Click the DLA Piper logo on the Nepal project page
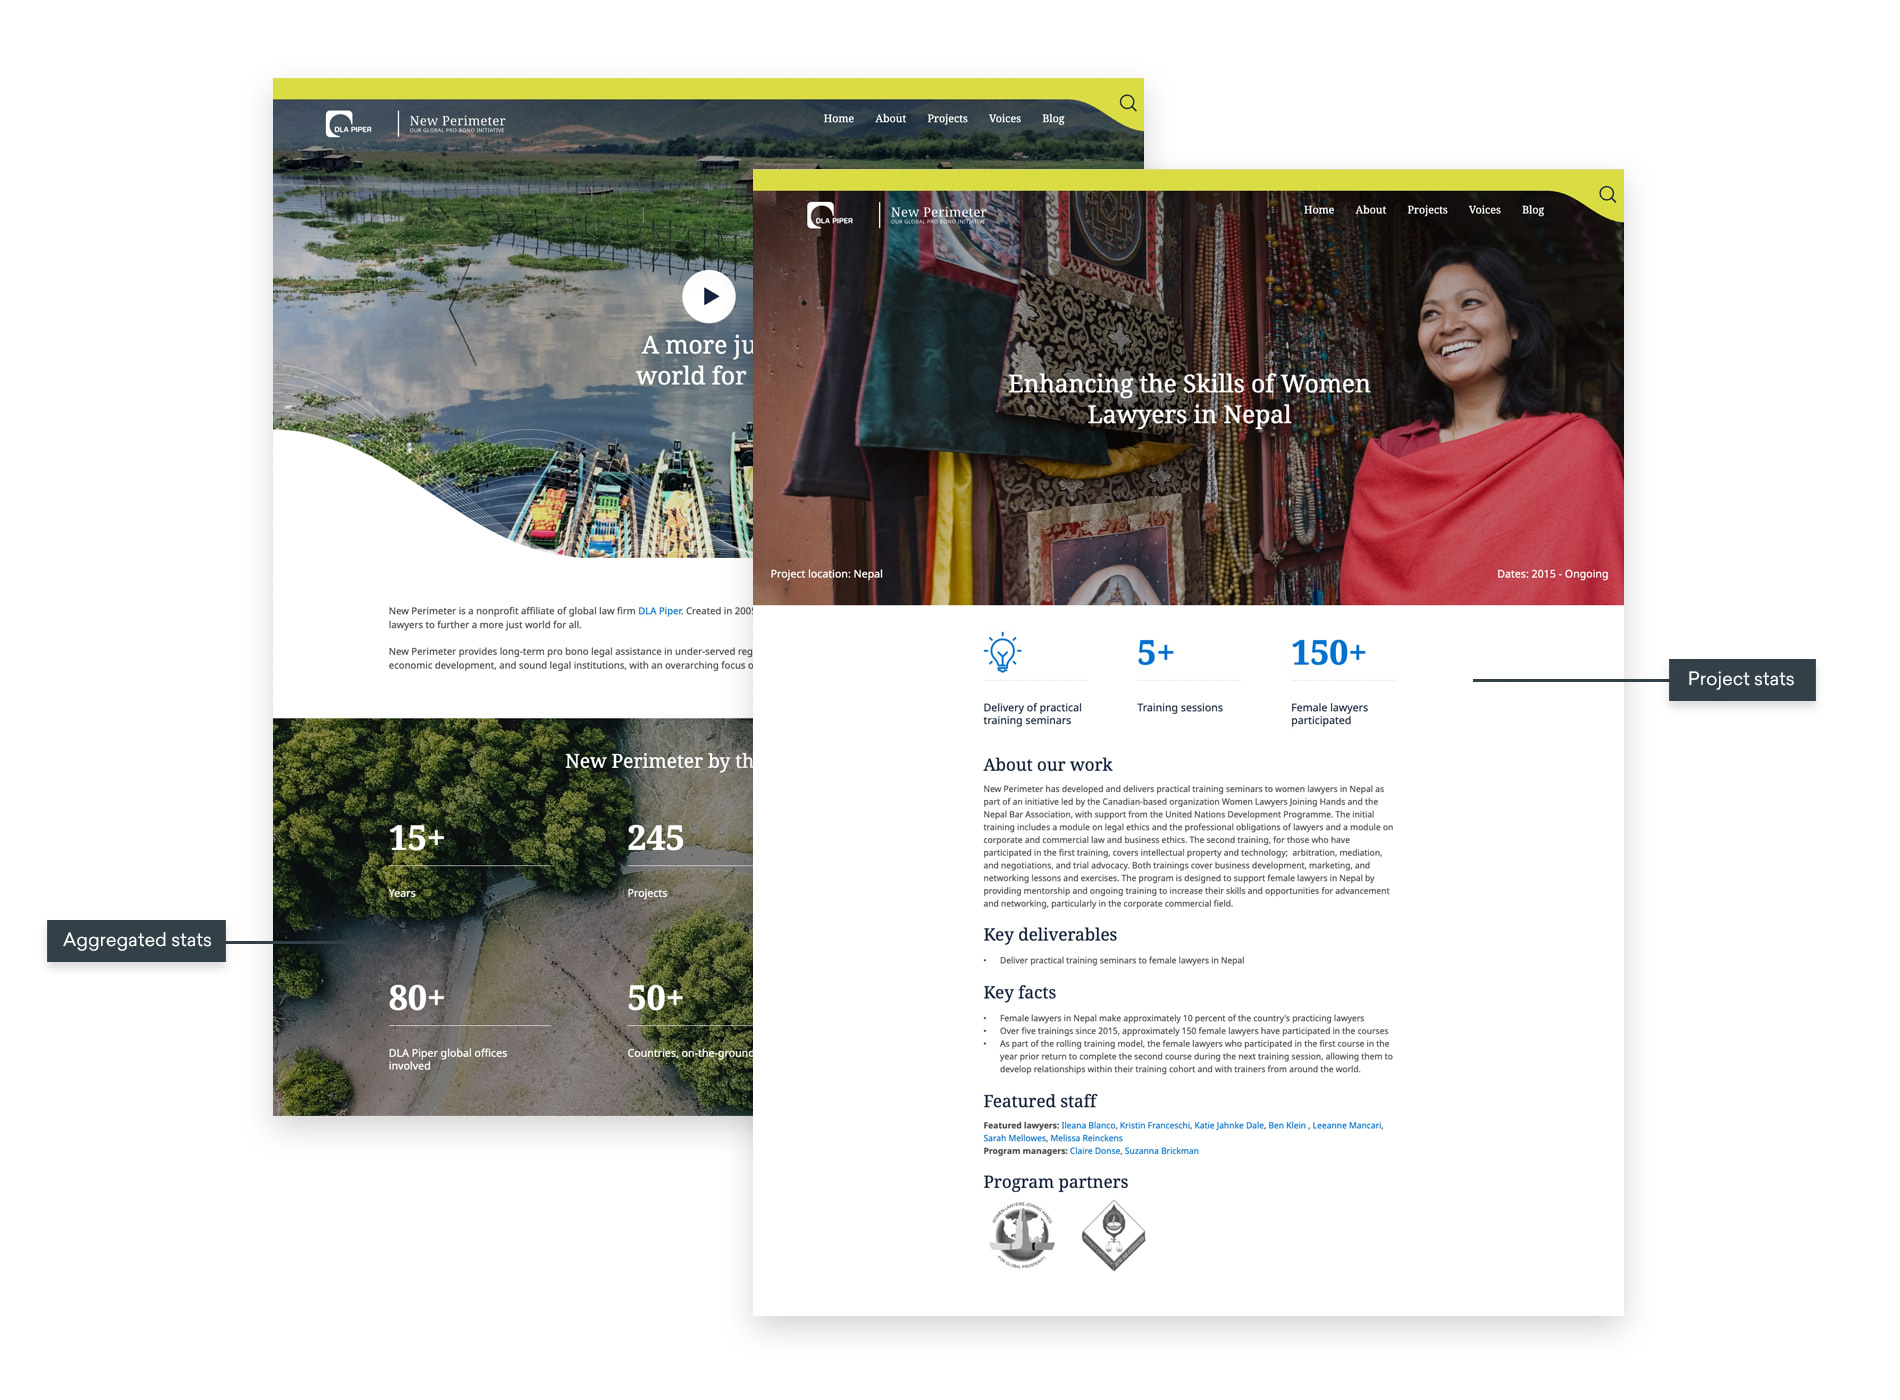The height and width of the screenshot is (1400, 1900). 830,215
